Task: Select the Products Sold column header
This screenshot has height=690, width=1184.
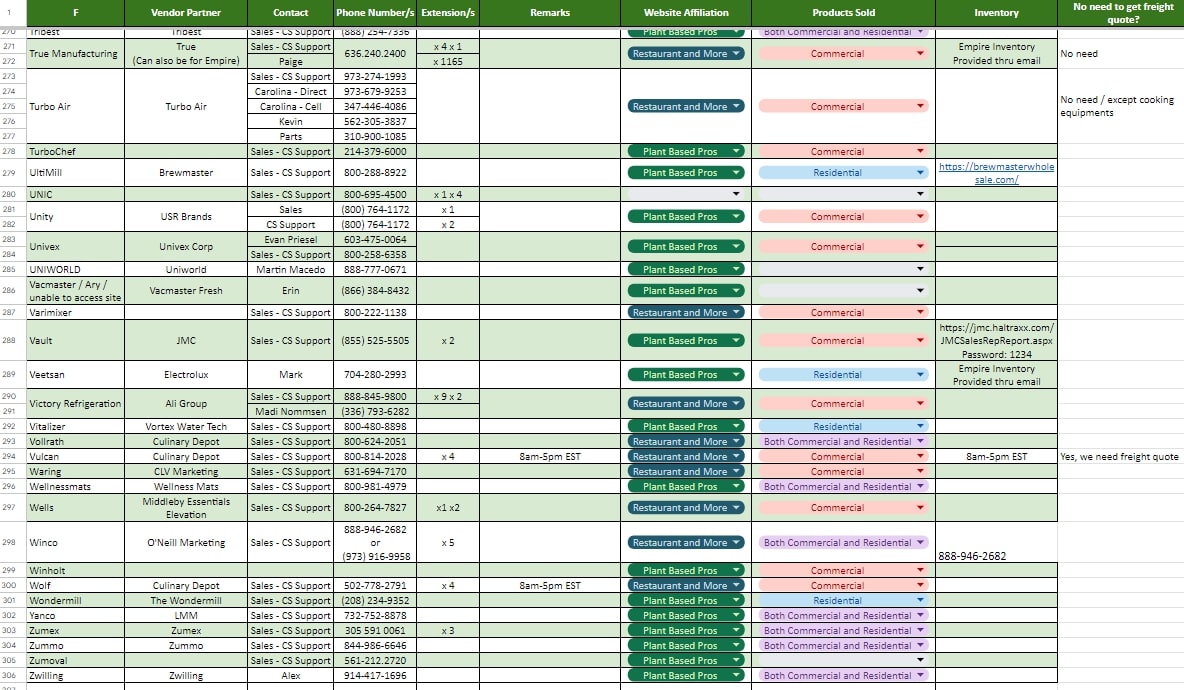Action: tap(843, 13)
